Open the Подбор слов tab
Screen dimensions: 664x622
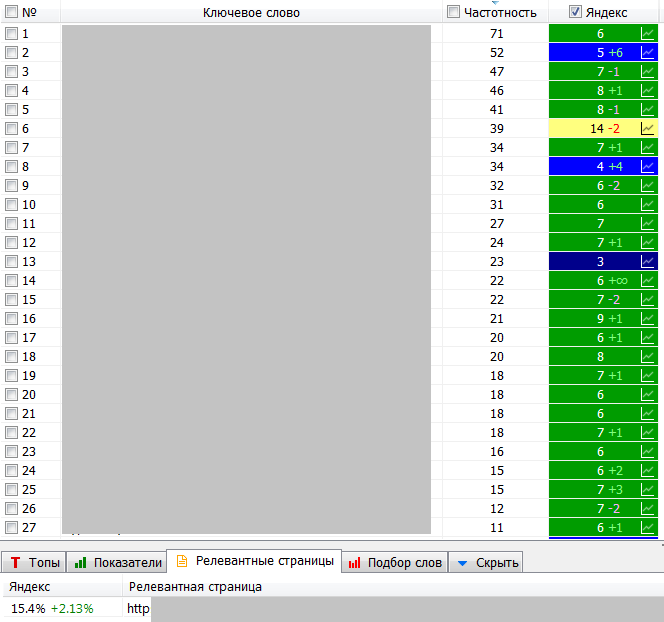pos(395,562)
